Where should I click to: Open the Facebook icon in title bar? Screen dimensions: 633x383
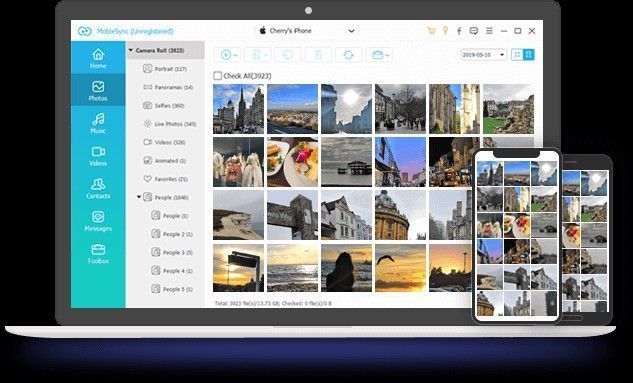[459, 31]
